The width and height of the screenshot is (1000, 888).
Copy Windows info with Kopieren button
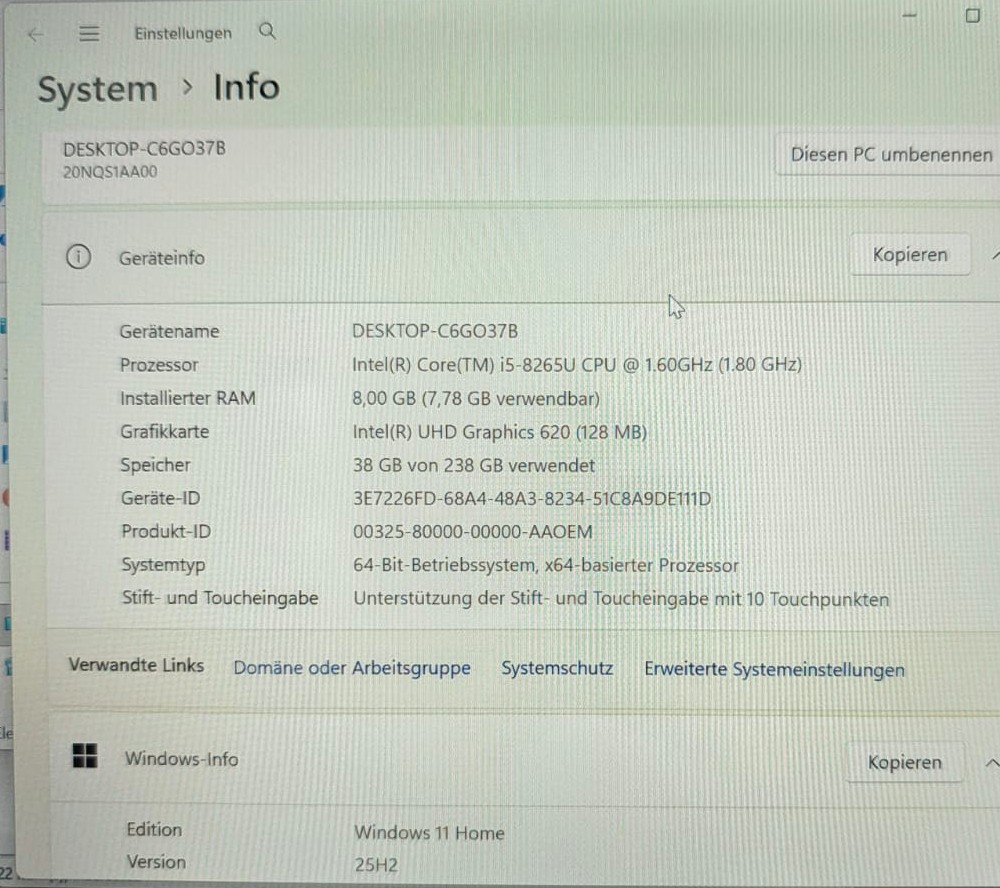[x=904, y=762]
